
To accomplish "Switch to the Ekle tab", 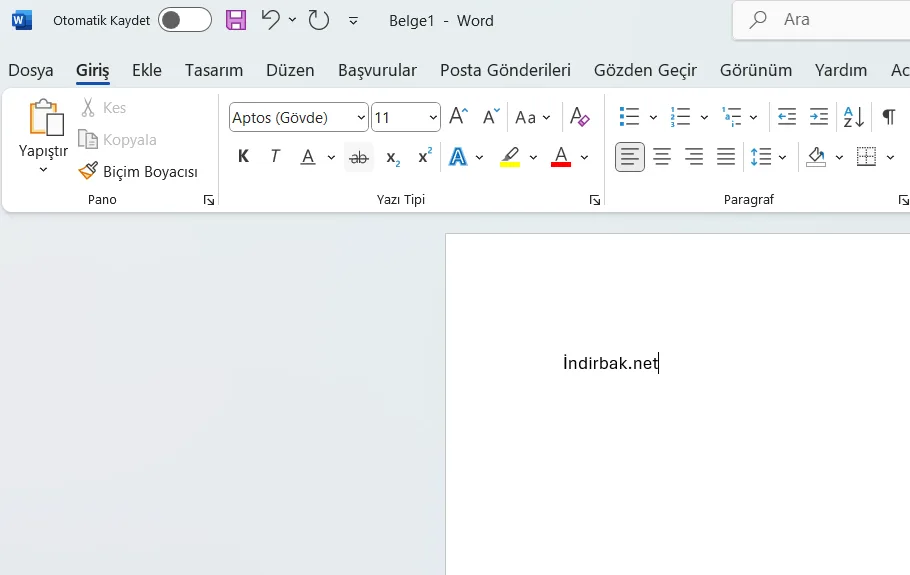I will (x=147, y=70).
